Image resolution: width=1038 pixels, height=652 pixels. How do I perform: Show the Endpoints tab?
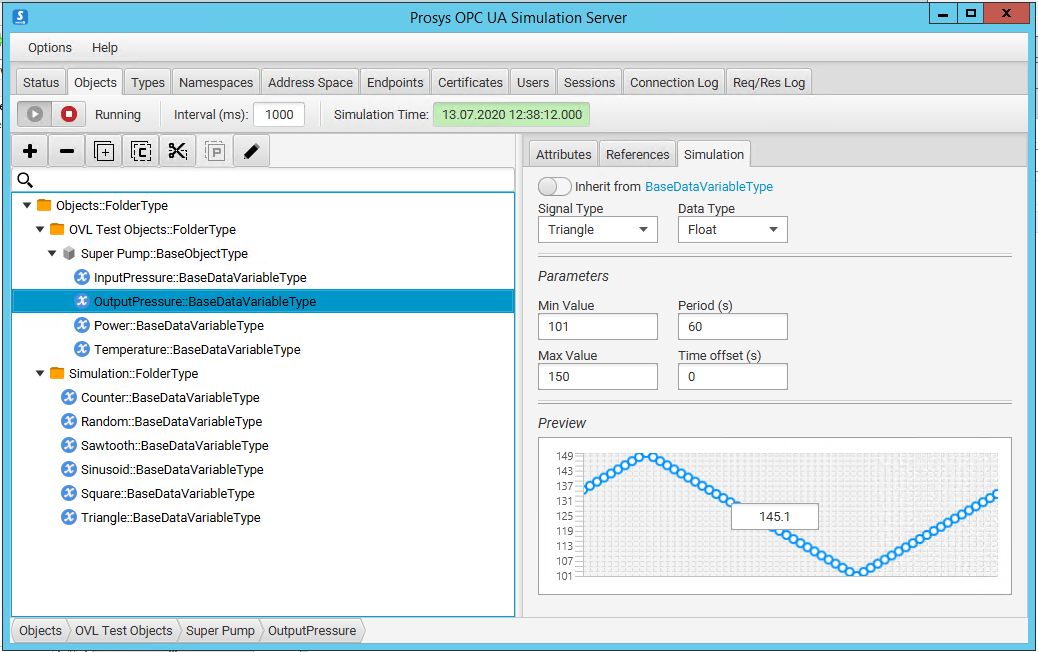click(x=395, y=82)
